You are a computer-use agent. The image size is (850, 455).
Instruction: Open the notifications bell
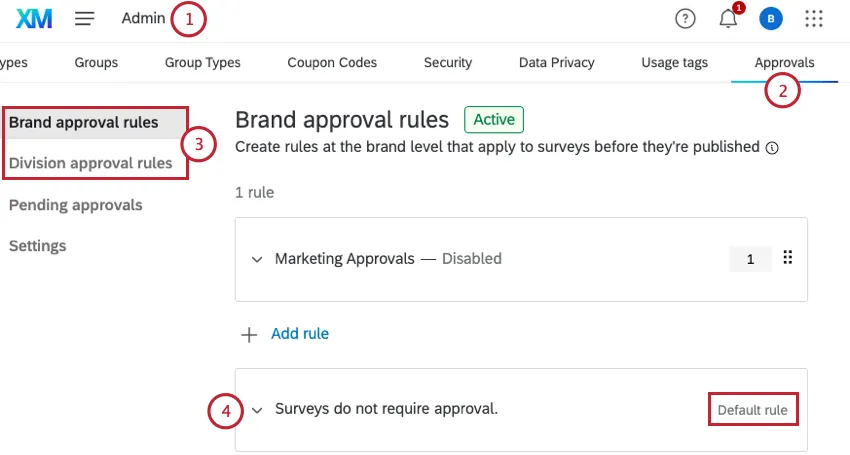[x=728, y=18]
